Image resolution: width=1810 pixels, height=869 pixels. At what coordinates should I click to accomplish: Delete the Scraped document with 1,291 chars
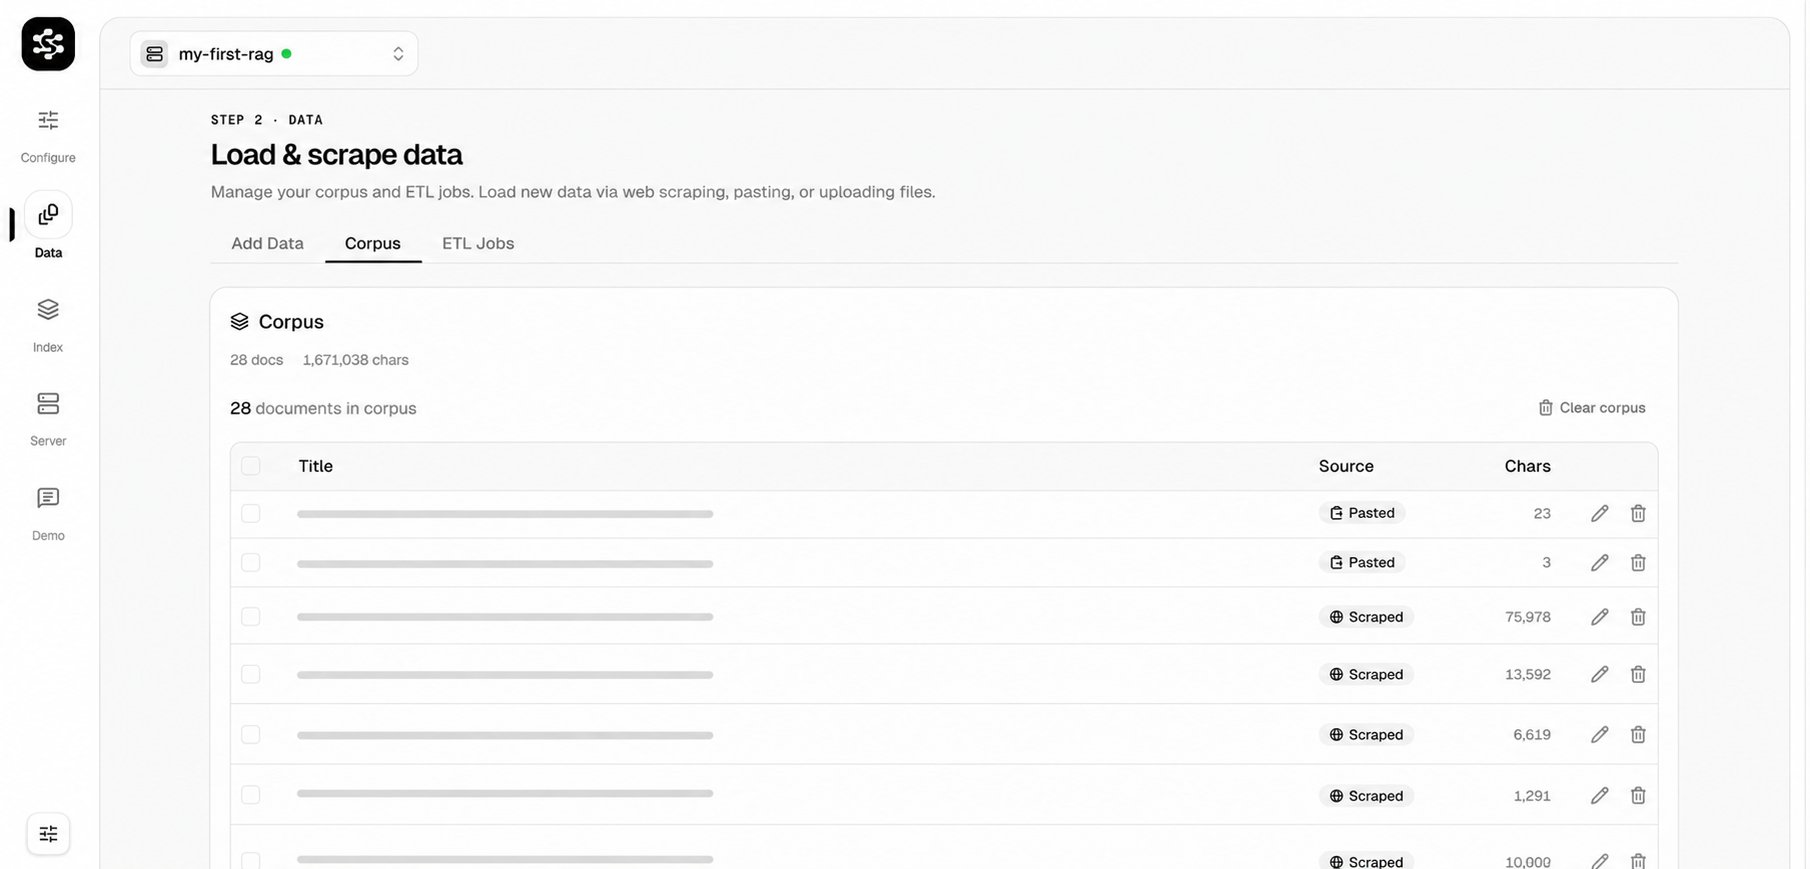click(x=1638, y=795)
